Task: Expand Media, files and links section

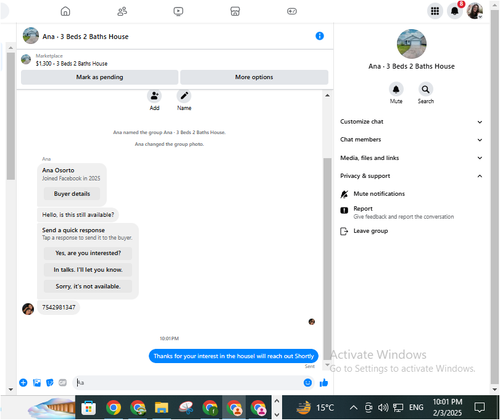Action: coord(411,158)
